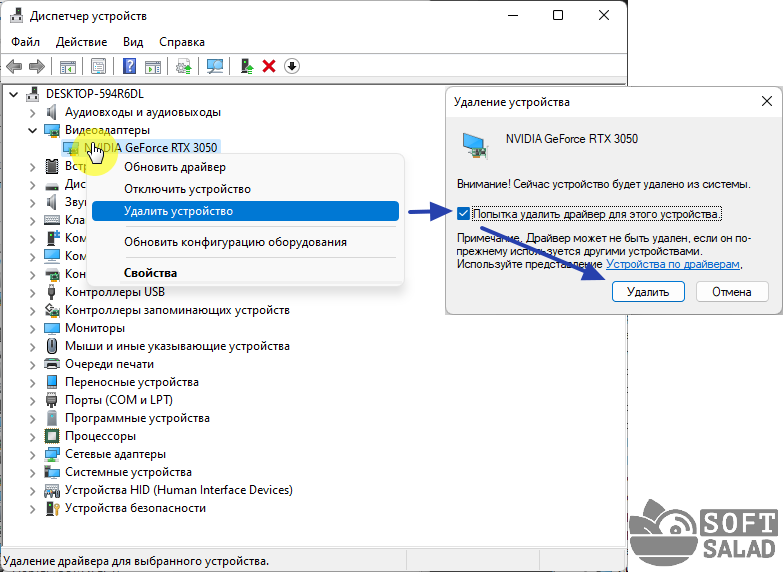Click the Порты (COM и LPT) port icon
Screen dimensions: 783x572
(51, 400)
